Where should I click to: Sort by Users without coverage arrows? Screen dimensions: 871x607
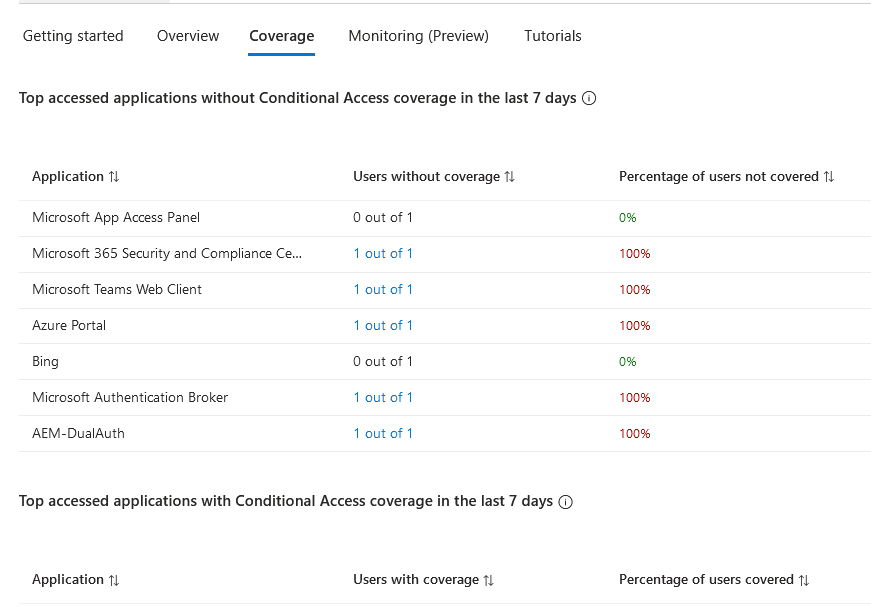tap(510, 177)
